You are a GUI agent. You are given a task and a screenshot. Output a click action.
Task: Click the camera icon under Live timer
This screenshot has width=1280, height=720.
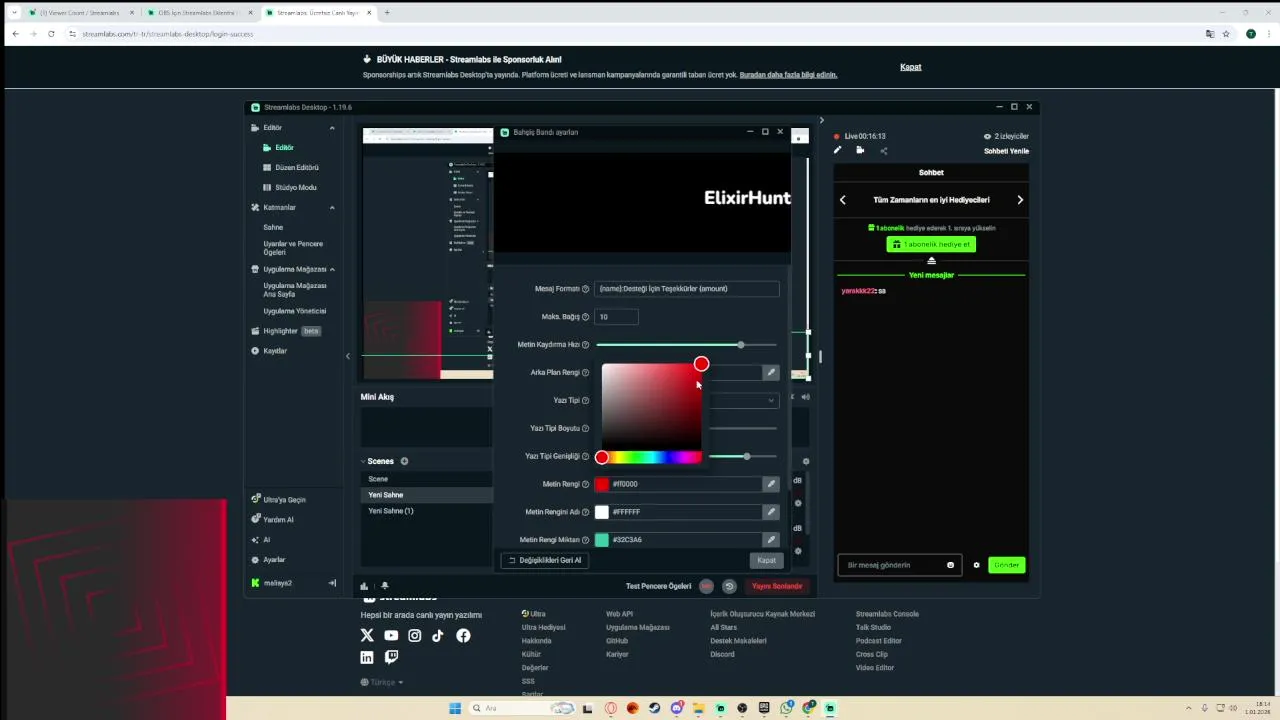pyautogui.click(x=860, y=150)
